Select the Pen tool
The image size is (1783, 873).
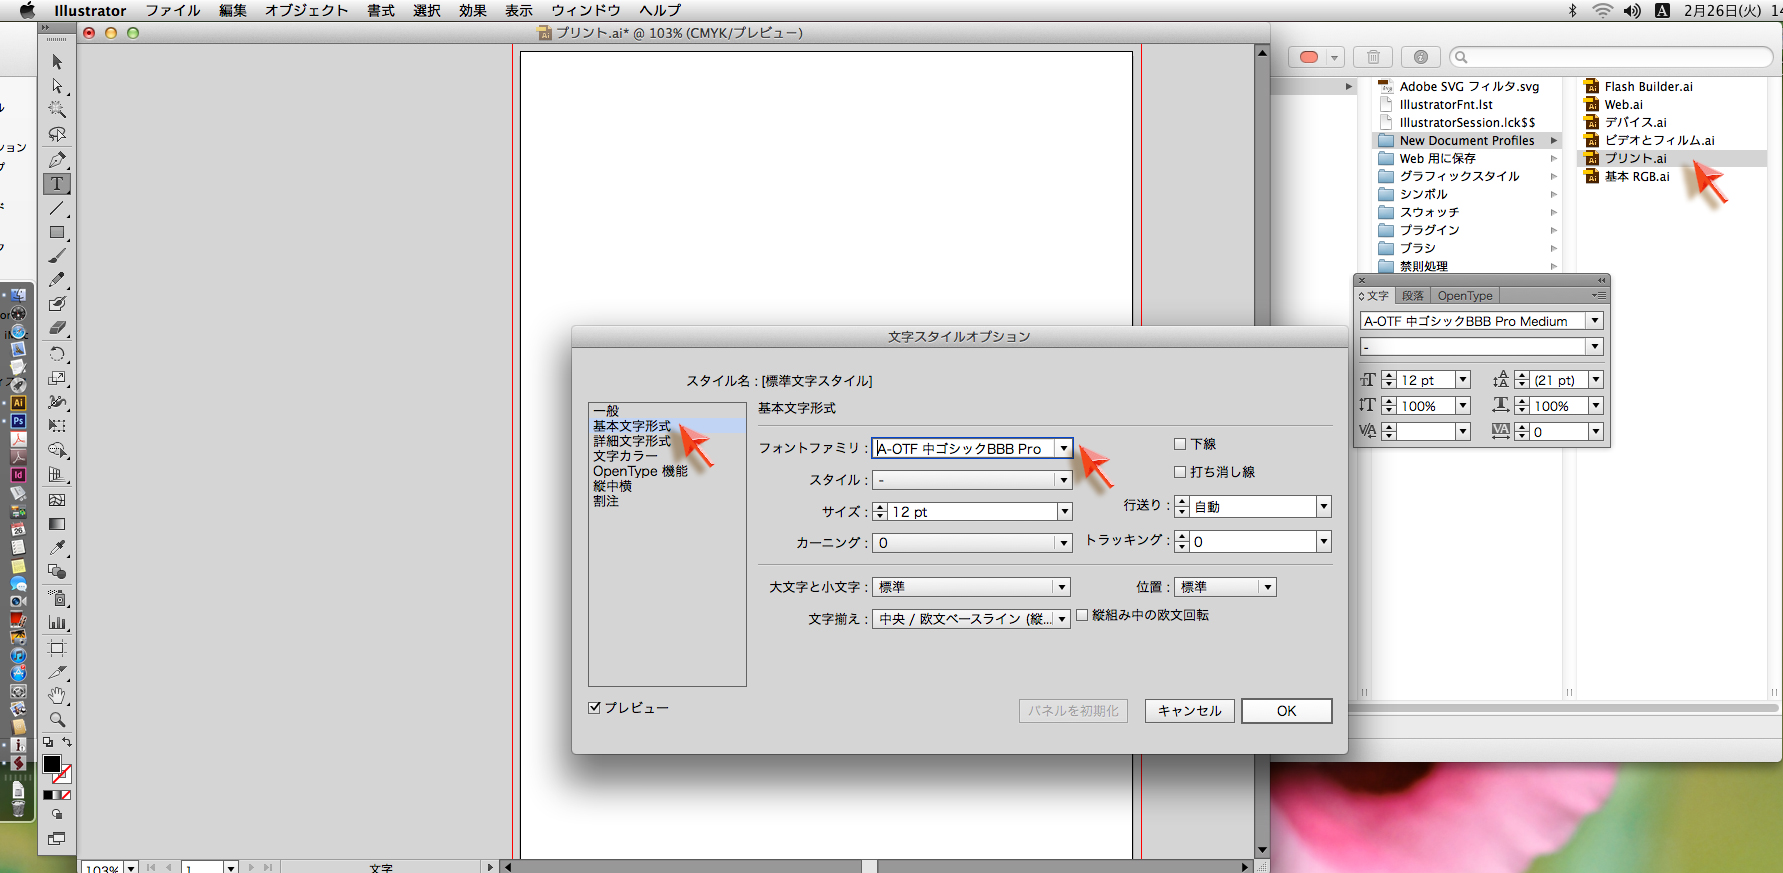tap(57, 160)
